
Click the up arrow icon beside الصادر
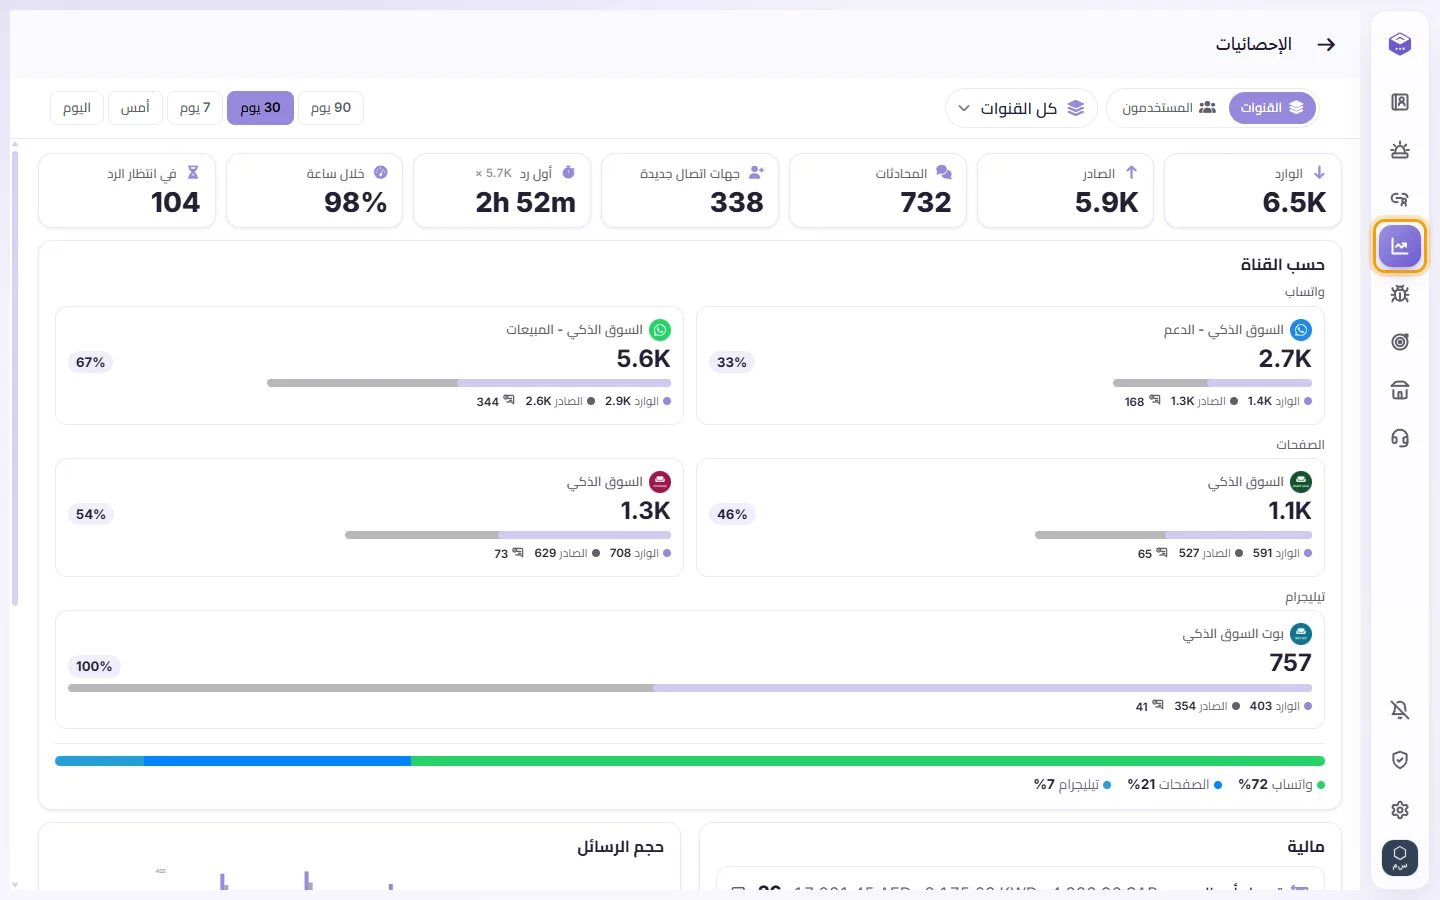pyautogui.click(x=1131, y=173)
